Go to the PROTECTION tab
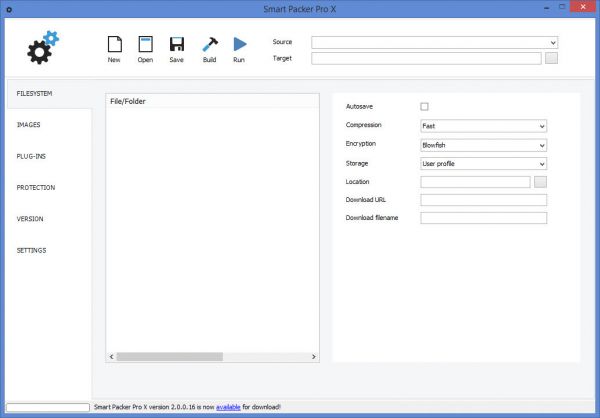600x418 pixels. (x=49, y=188)
